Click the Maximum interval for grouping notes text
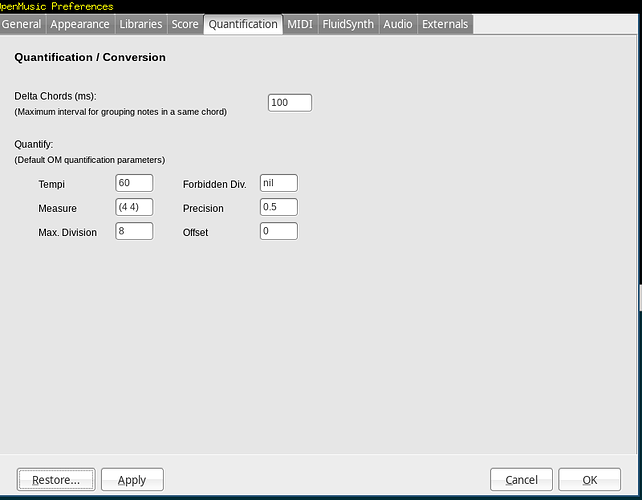This screenshot has height=500, width=642. click(120, 112)
